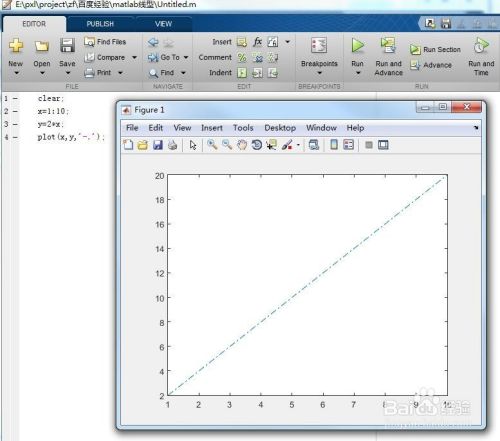The image size is (500, 441).
Task: Expand the Save dropdown arrow
Action: [68, 73]
